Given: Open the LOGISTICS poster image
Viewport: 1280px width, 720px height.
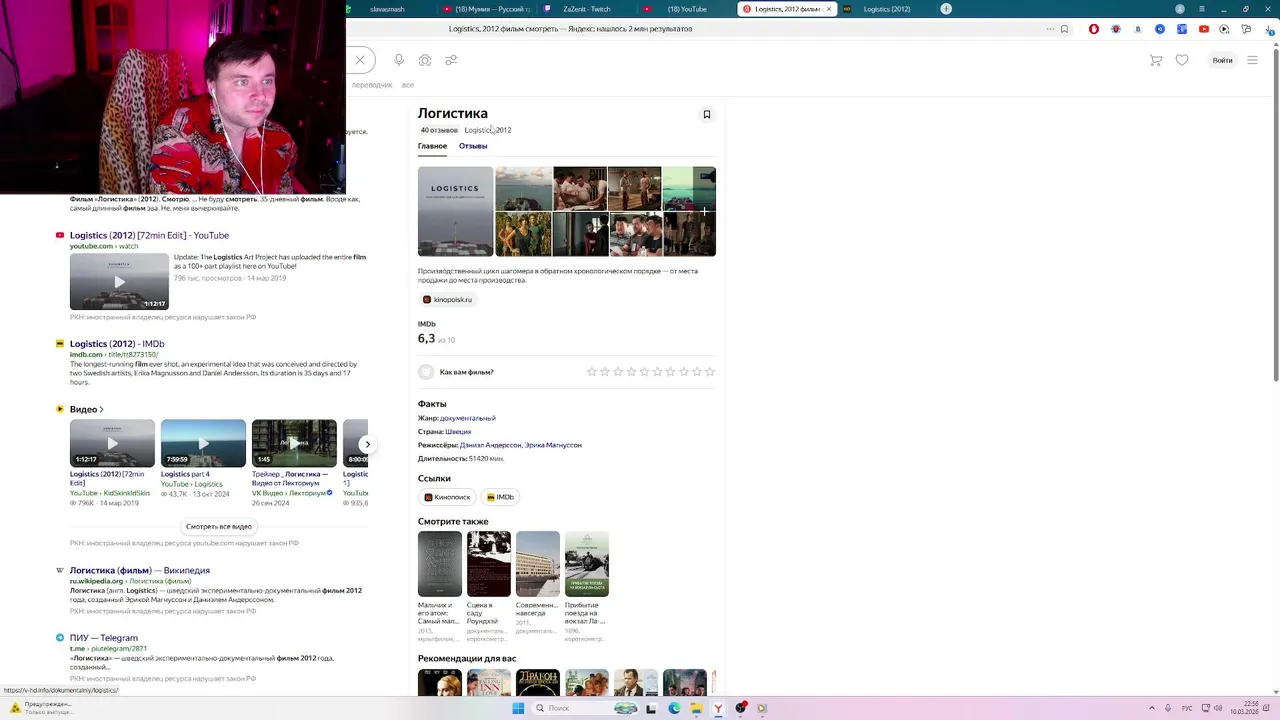Looking at the screenshot, I should click(455, 211).
